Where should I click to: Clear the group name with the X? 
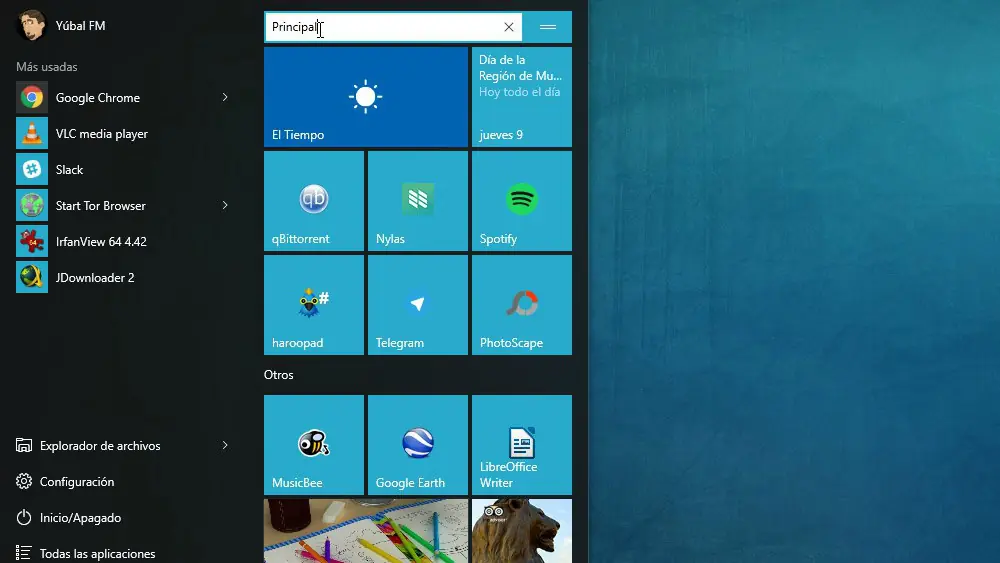coord(509,27)
